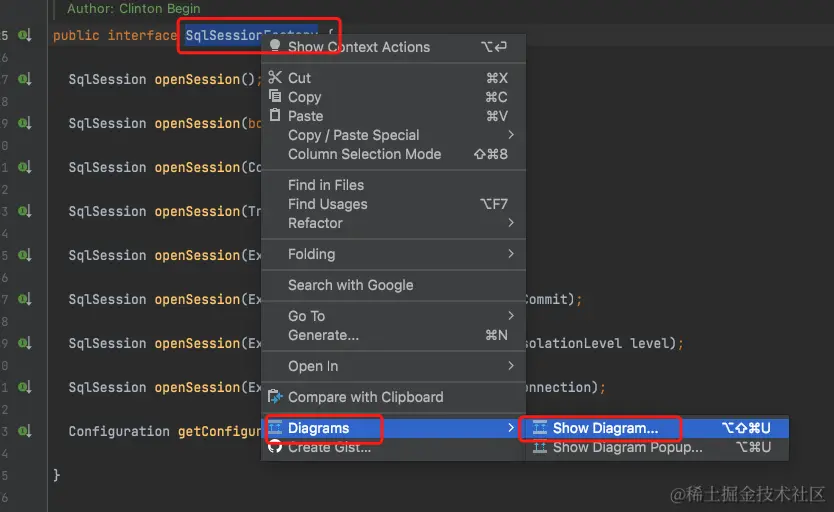Image resolution: width=834 pixels, height=512 pixels.
Task: Click gutter implementations icon beside public interface line
Action: (24, 35)
